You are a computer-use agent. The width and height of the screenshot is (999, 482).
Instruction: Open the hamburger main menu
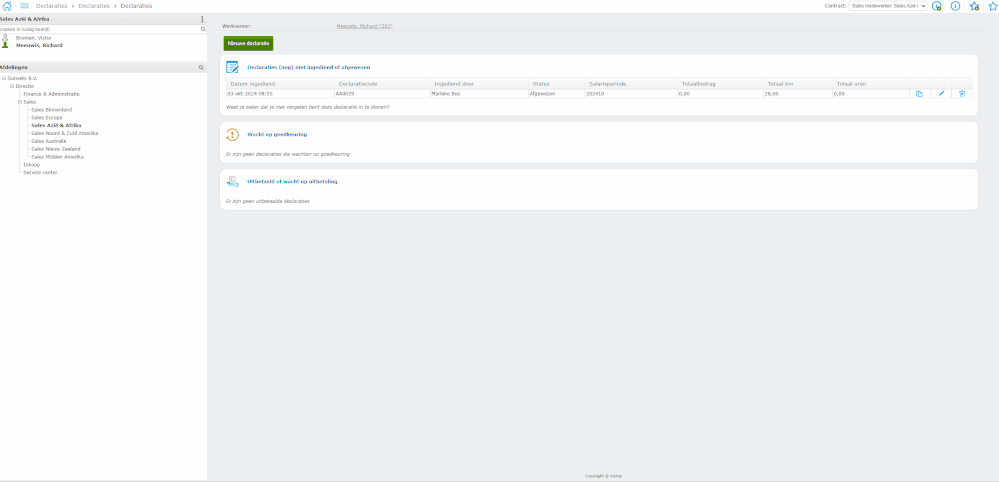(x=25, y=6)
